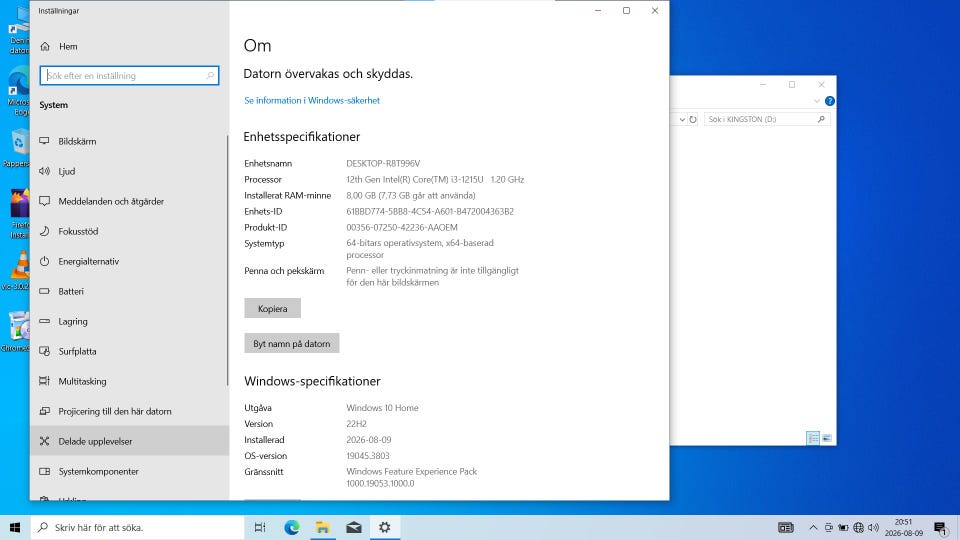Open Multitasking settings
Image resolution: width=960 pixels, height=540 pixels.
click(x=129, y=381)
